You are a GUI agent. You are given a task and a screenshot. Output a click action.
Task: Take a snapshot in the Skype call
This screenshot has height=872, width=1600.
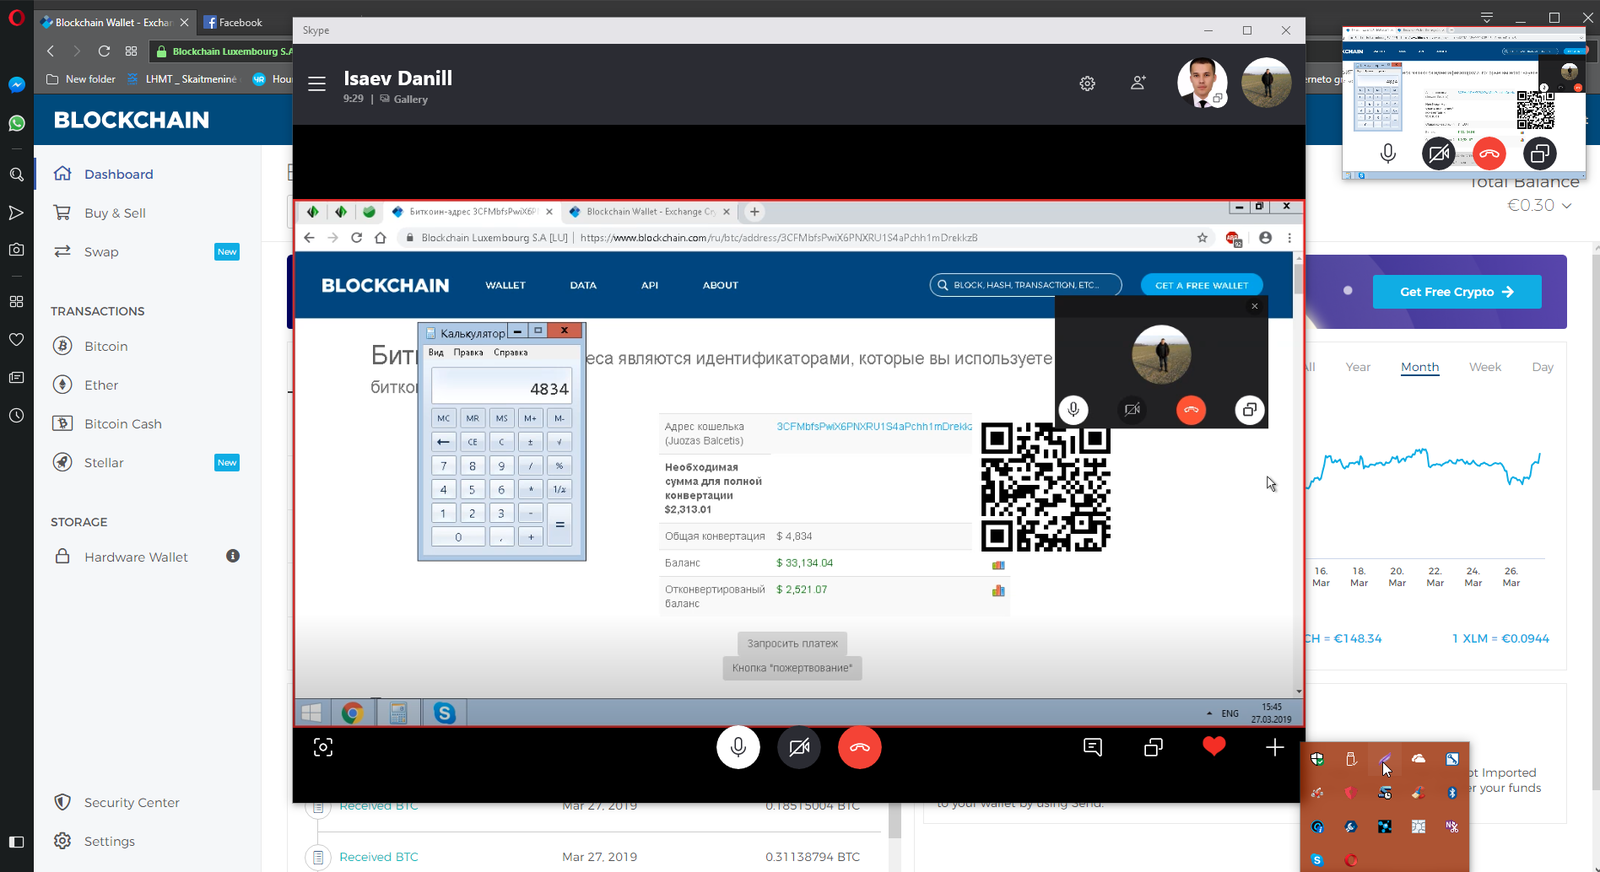323,747
